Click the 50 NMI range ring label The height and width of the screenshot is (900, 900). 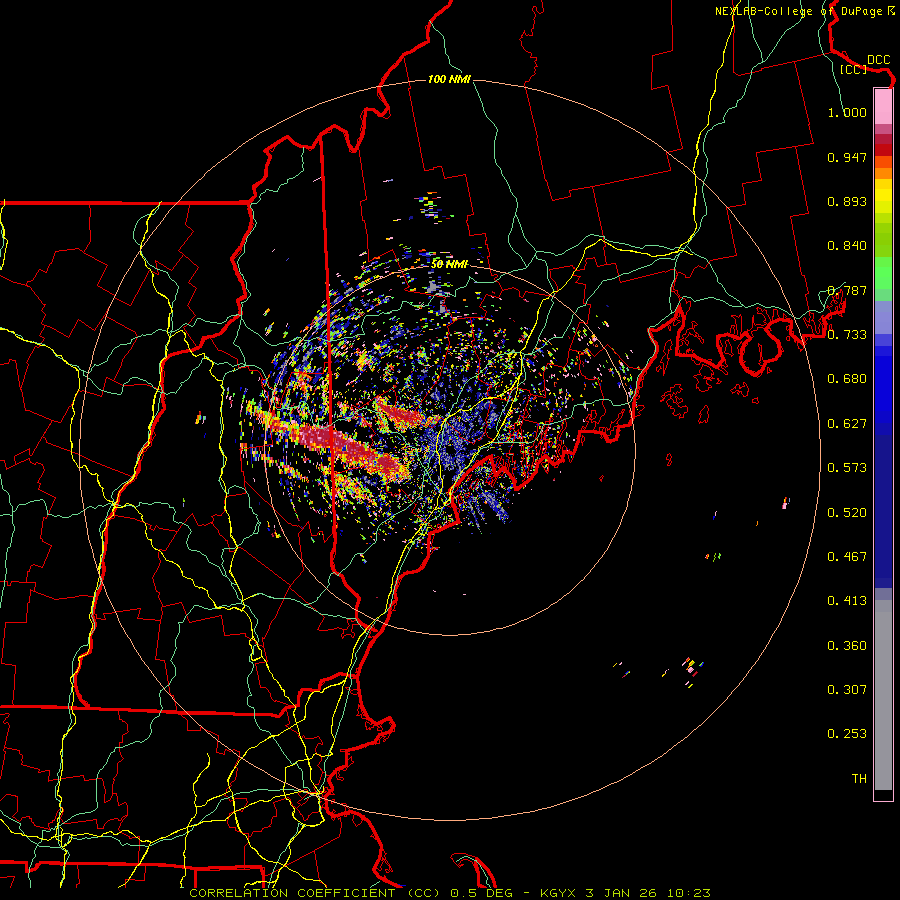tap(449, 264)
